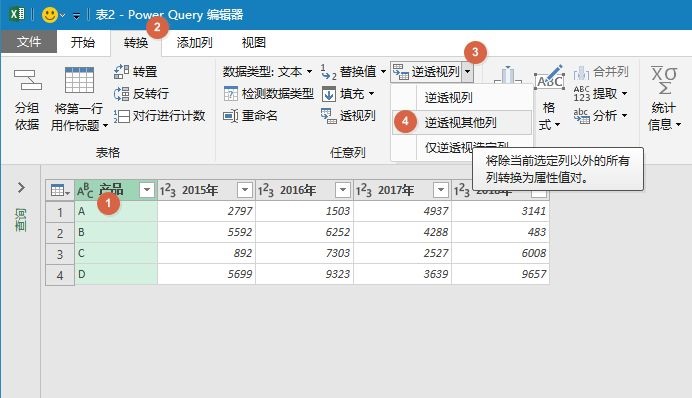Click the cell showing 2797

207,211
